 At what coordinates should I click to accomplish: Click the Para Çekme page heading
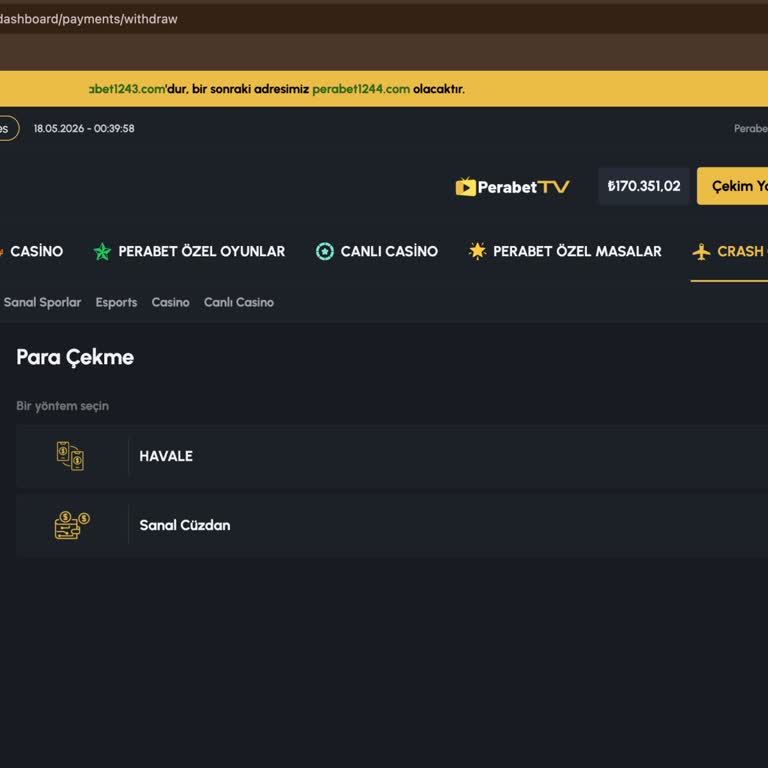(75, 357)
